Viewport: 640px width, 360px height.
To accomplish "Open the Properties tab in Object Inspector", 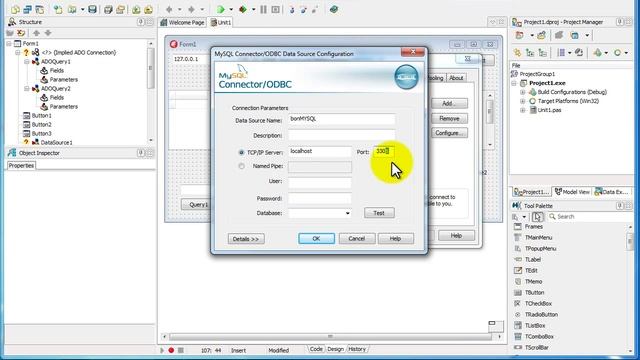I will tap(21, 166).
